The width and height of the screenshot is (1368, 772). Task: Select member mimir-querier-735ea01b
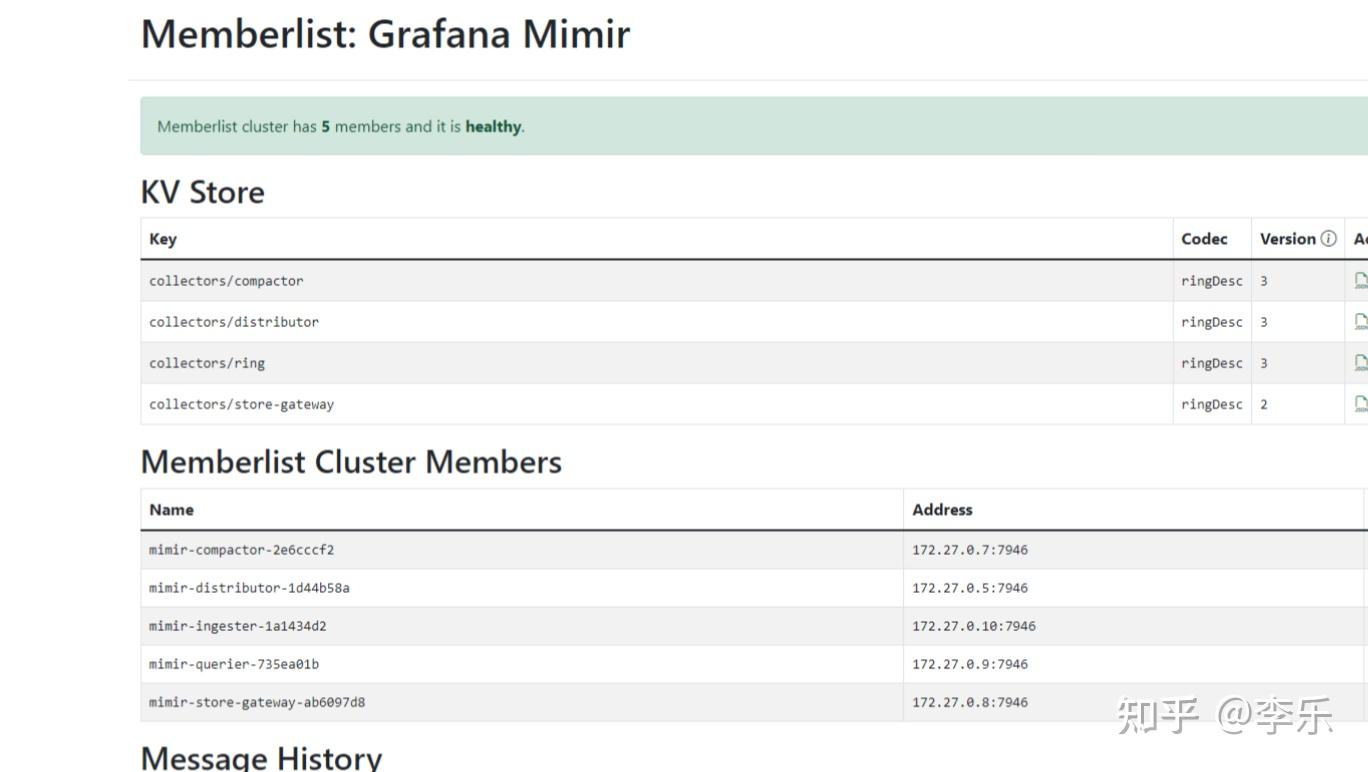231,664
